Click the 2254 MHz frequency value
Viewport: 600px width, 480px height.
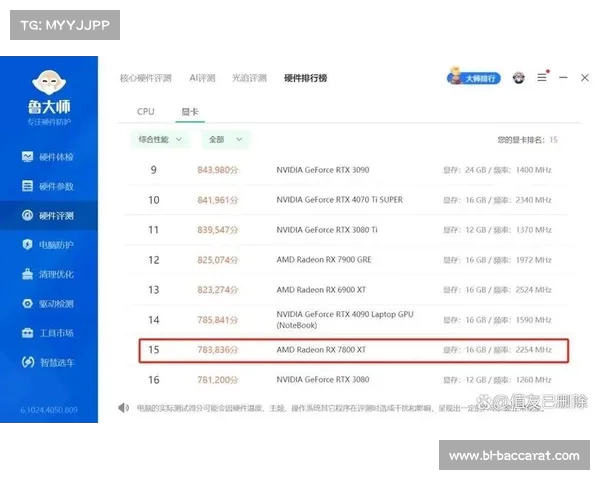[x=533, y=349]
